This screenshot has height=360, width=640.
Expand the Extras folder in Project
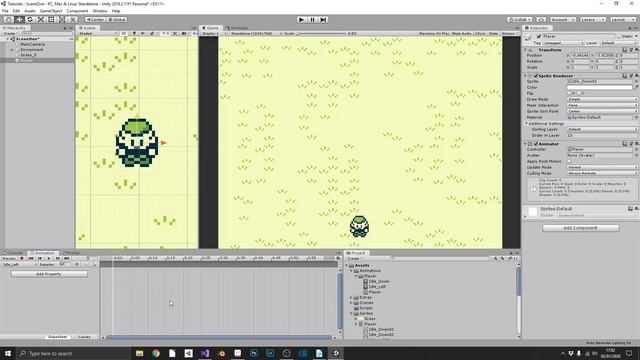(351, 298)
